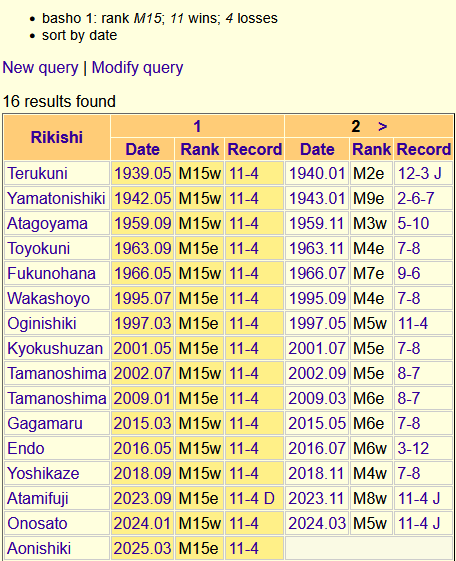Open rikishi Gagamaru's profile
The image size is (456, 561).
[45, 424]
